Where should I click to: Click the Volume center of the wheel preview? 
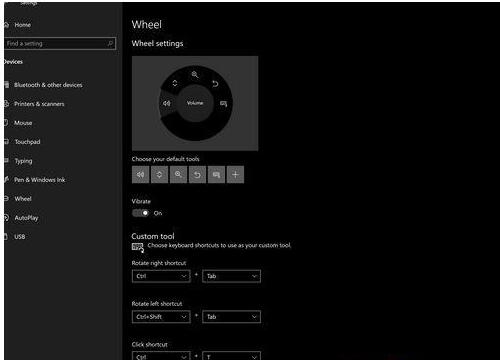point(195,103)
